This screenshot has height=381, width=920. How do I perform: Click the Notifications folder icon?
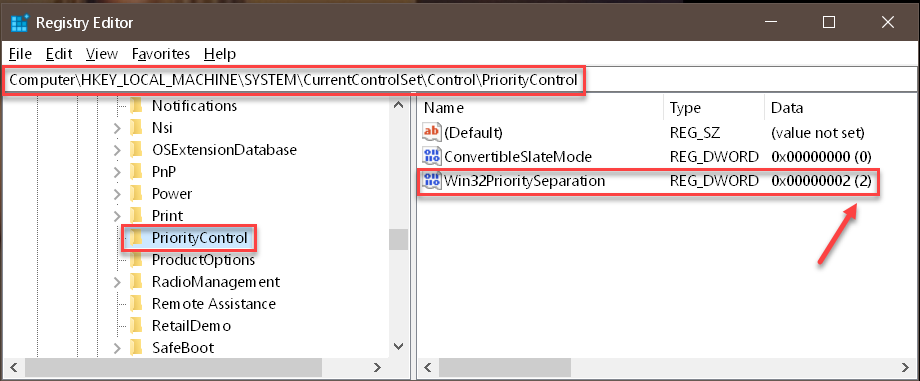[136, 106]
